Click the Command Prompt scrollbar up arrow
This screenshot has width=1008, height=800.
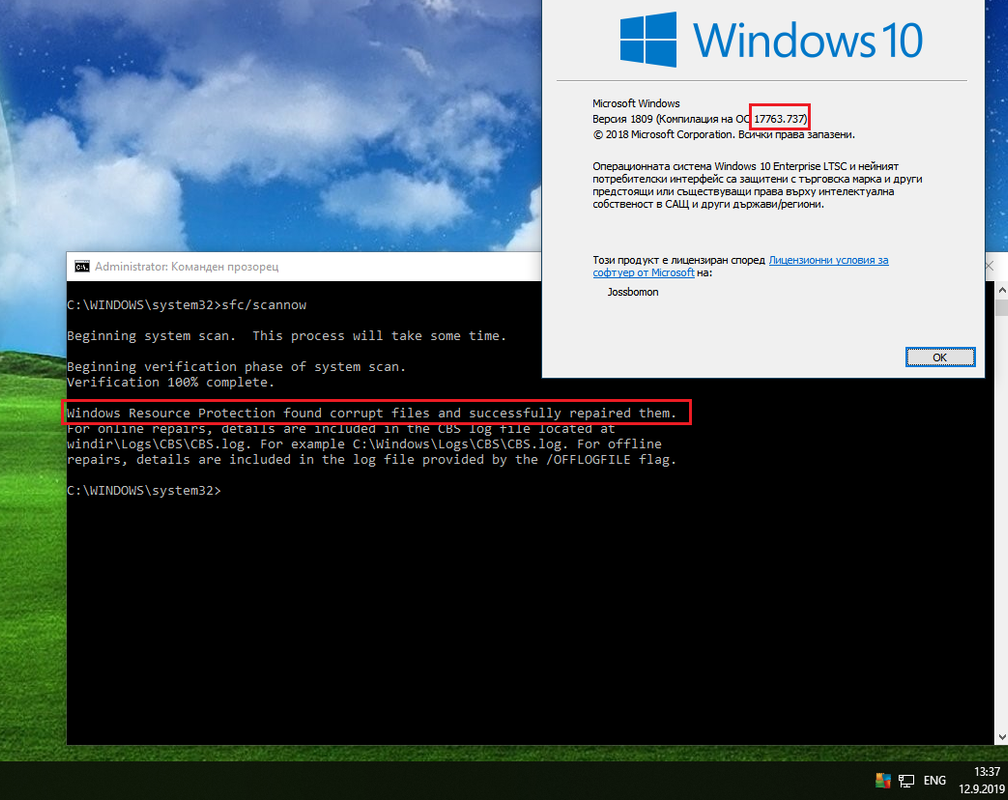coord(1002,290)
